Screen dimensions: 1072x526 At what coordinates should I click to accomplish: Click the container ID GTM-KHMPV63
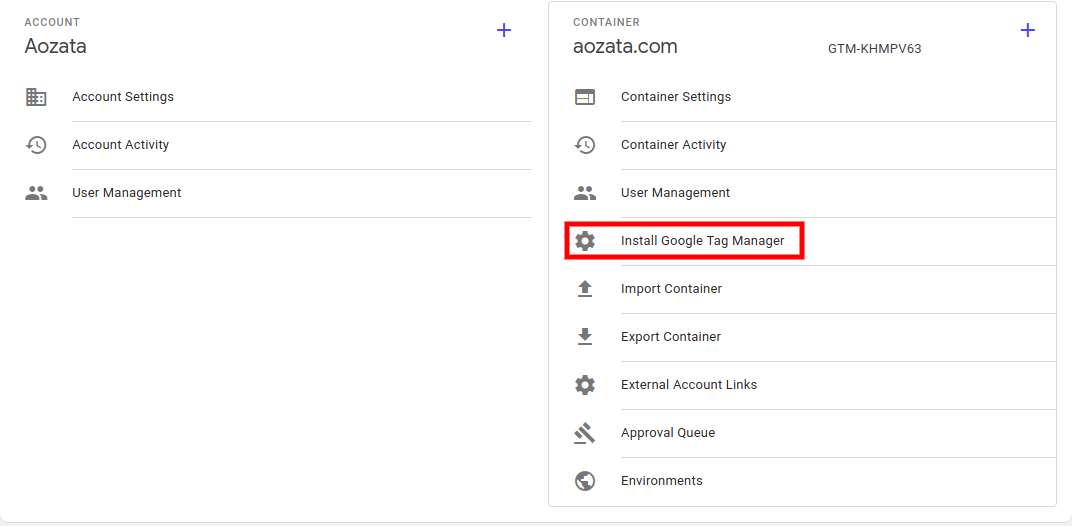coord(874,49)
